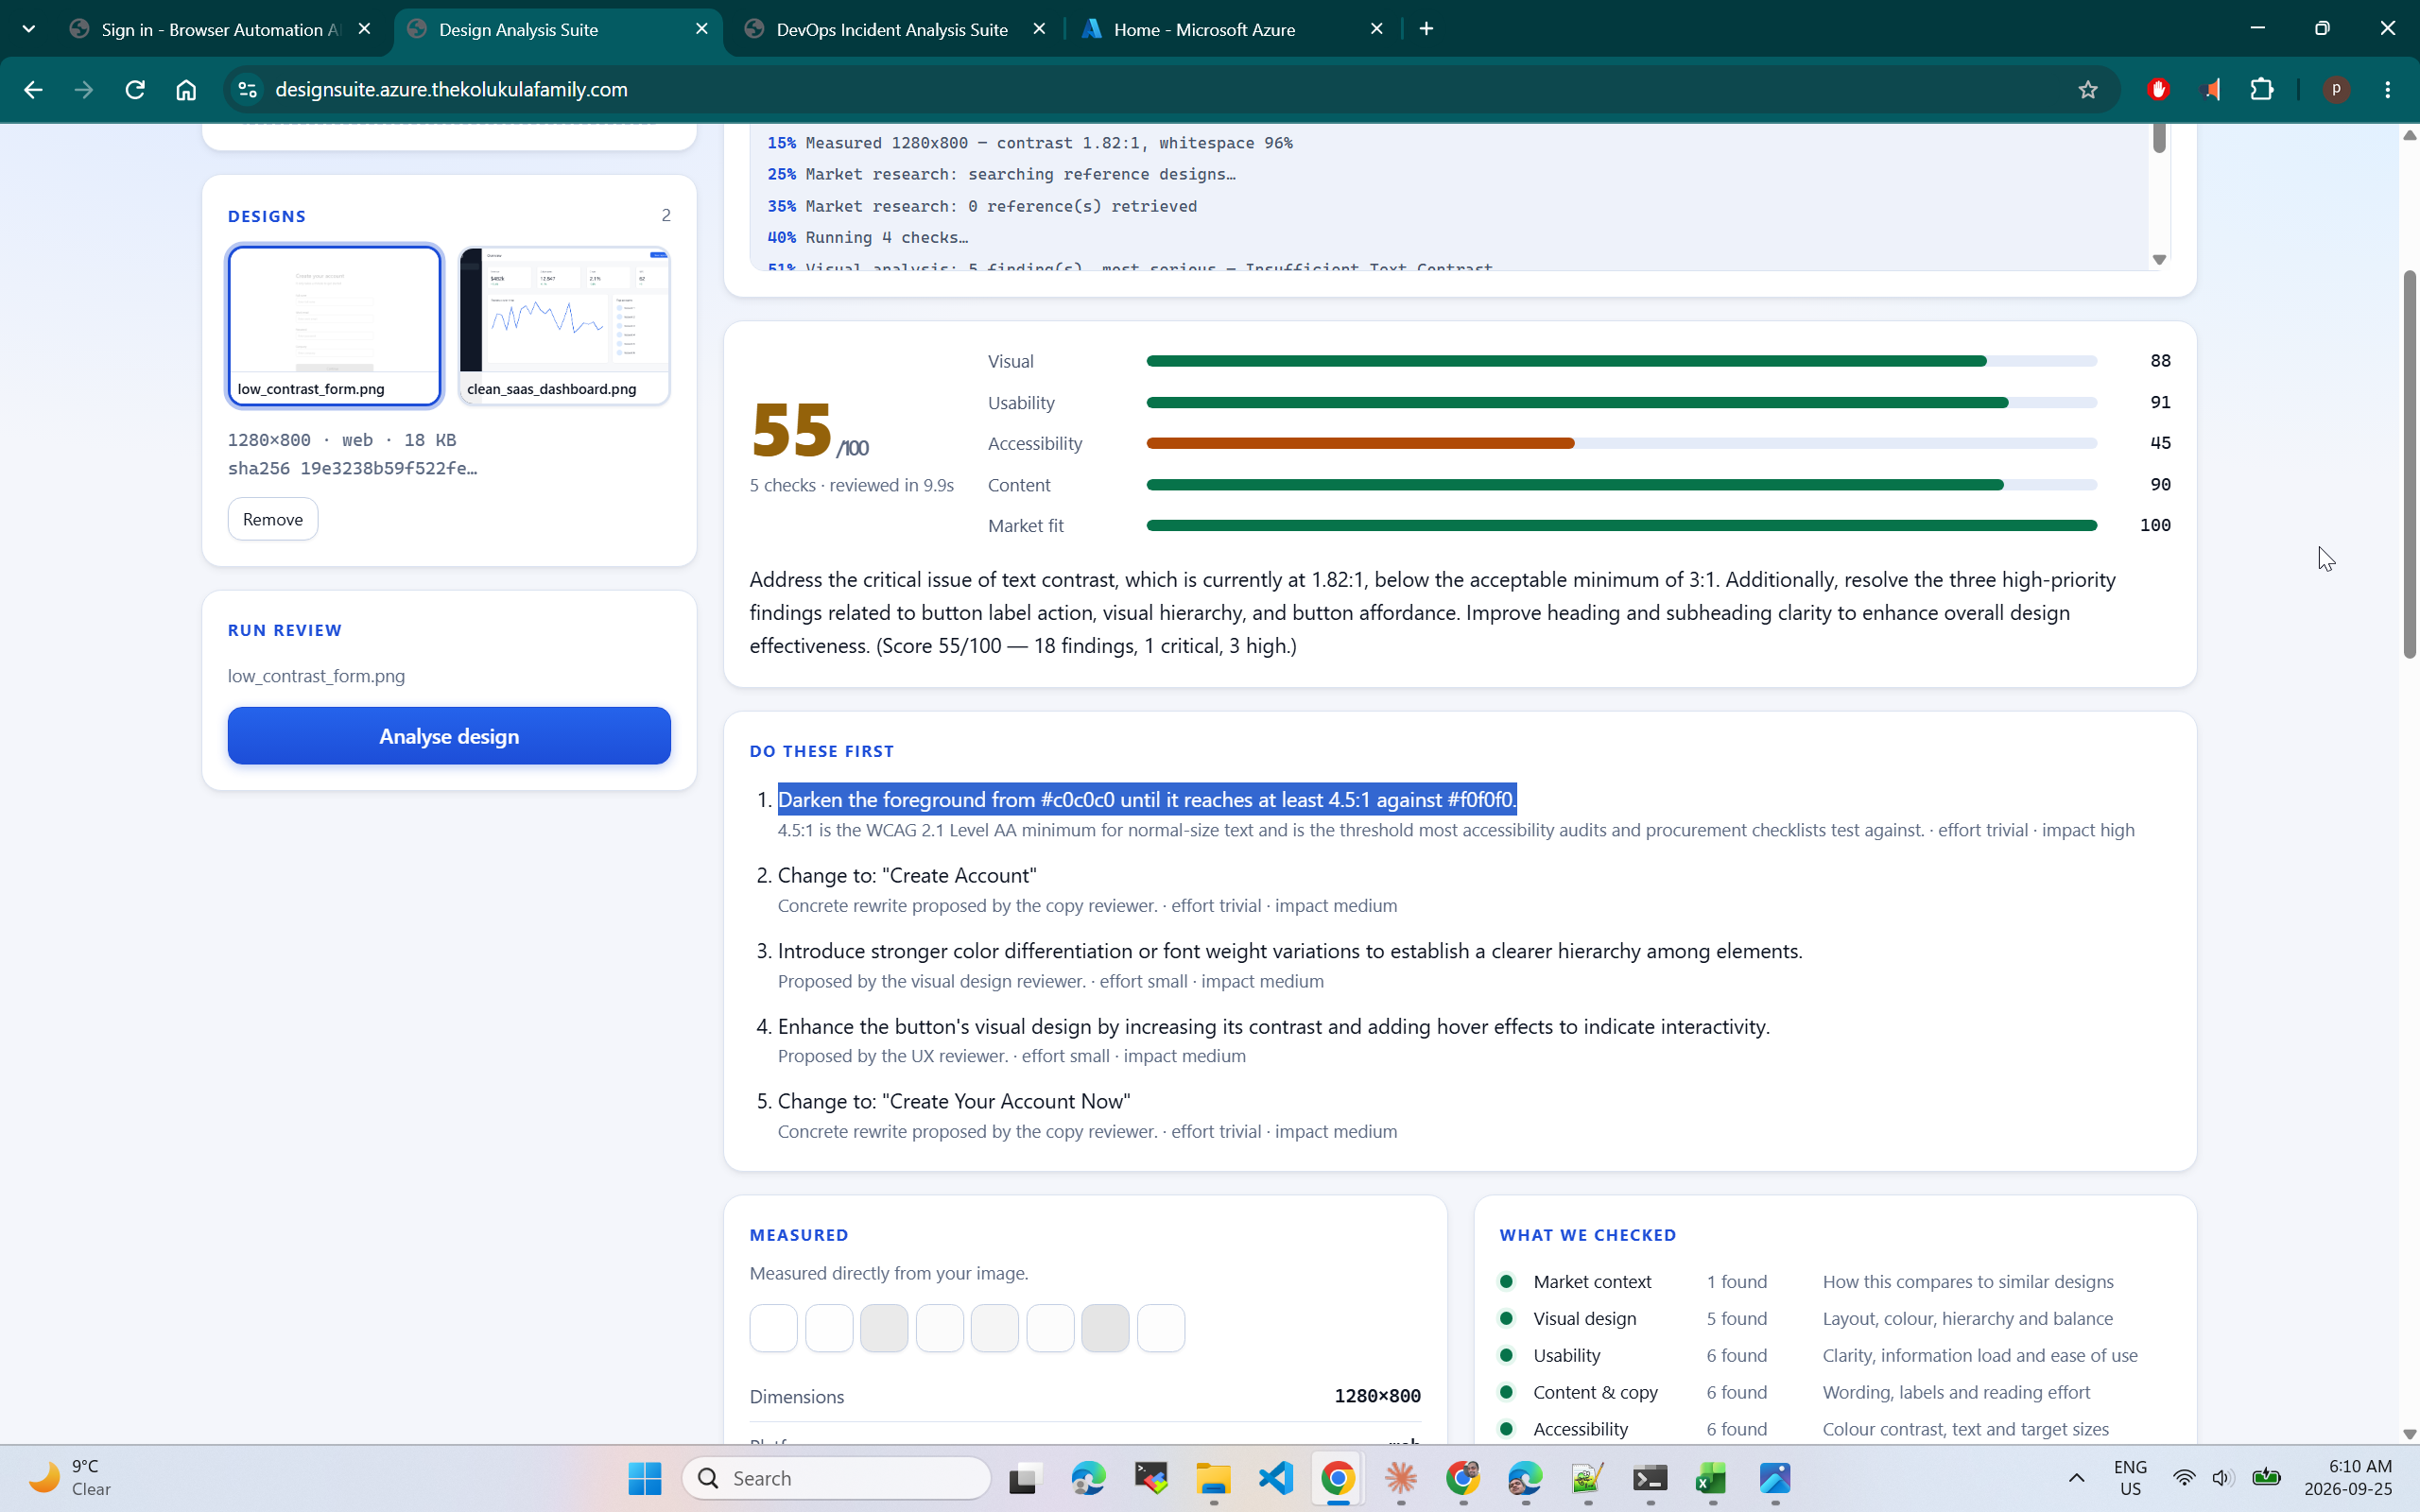This screenshot has height=1512, width=2420.
Task: Open File Explorer from the taskbar
Action: 1213,1478
